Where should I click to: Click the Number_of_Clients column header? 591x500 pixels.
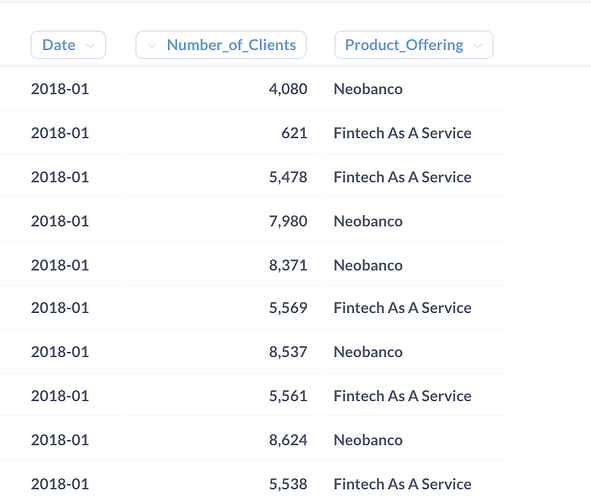(221, 45)
